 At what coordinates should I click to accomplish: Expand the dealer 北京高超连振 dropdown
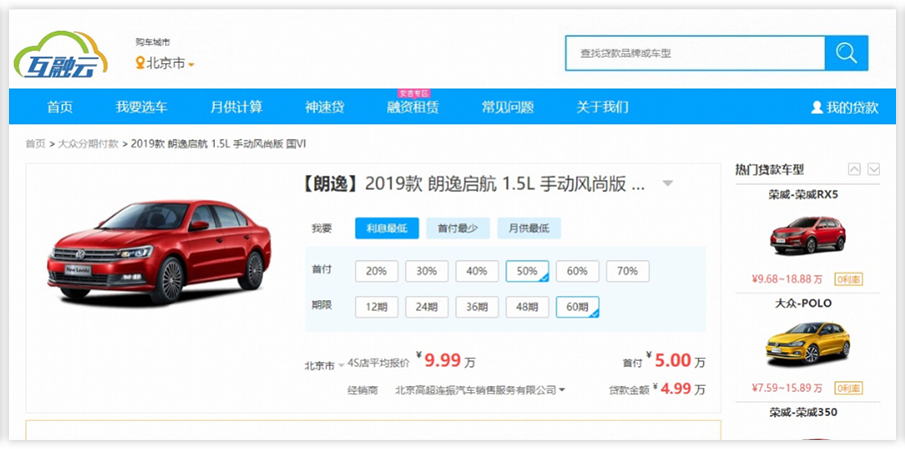[x=562, y=390]
